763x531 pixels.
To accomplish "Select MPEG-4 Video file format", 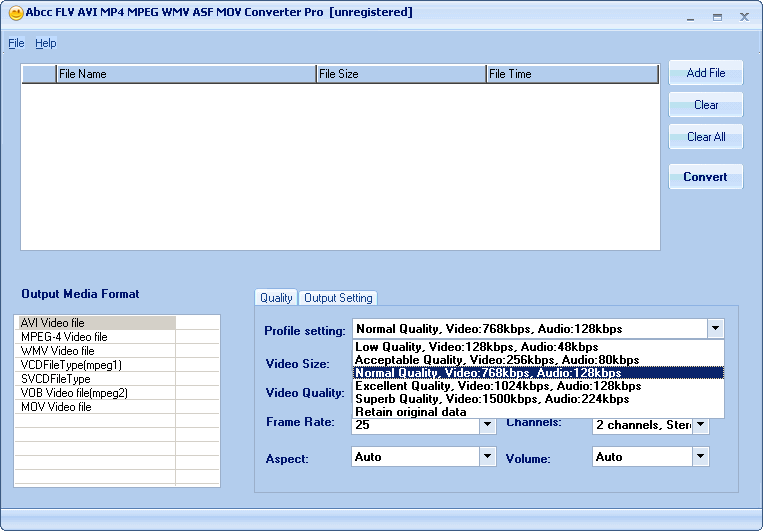I will (x=64, y=337).
